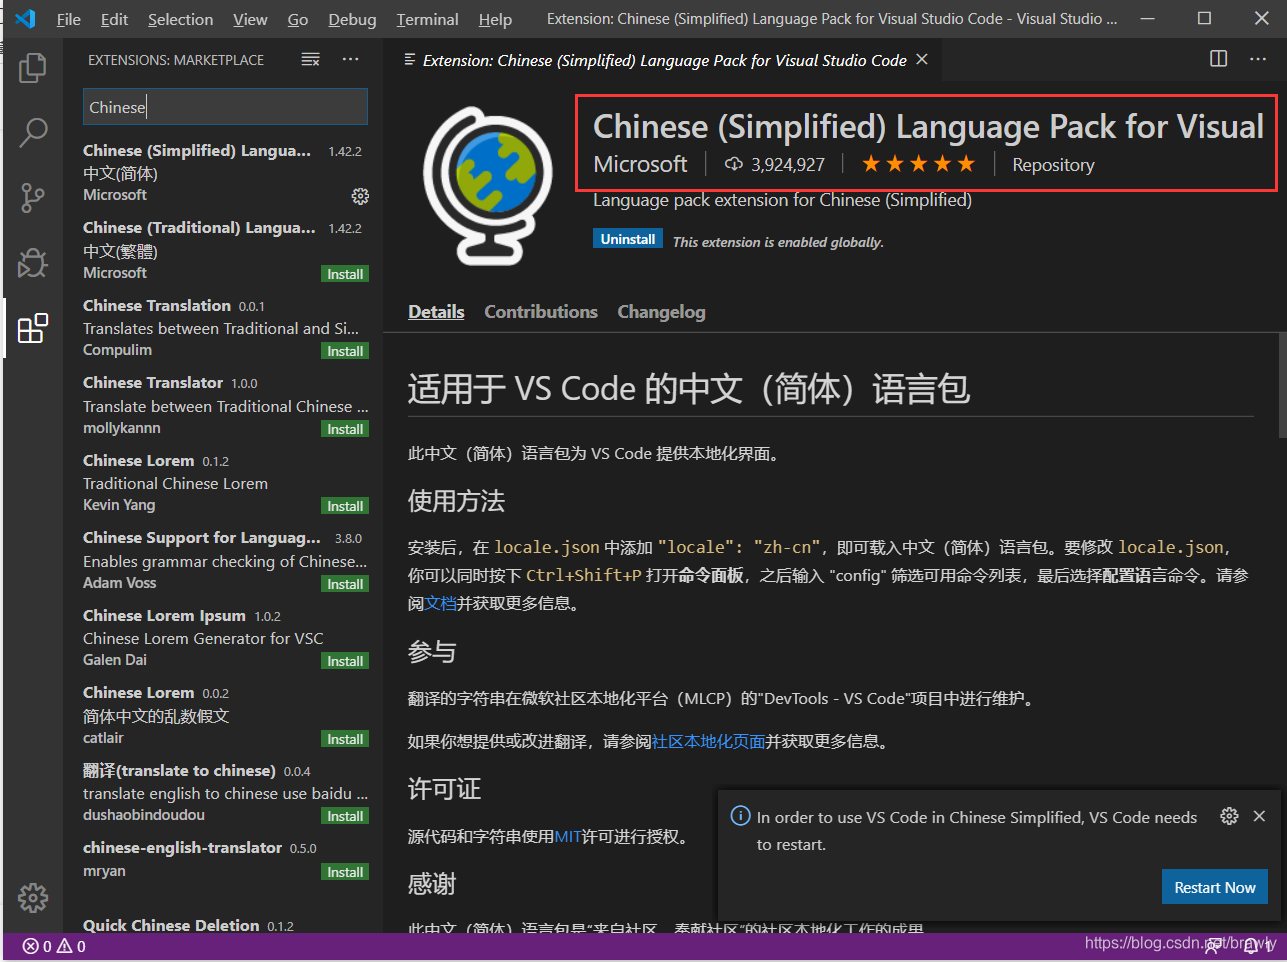1287x962 pixels.
Task: Open the Debug menu
Action: (352, 19)
